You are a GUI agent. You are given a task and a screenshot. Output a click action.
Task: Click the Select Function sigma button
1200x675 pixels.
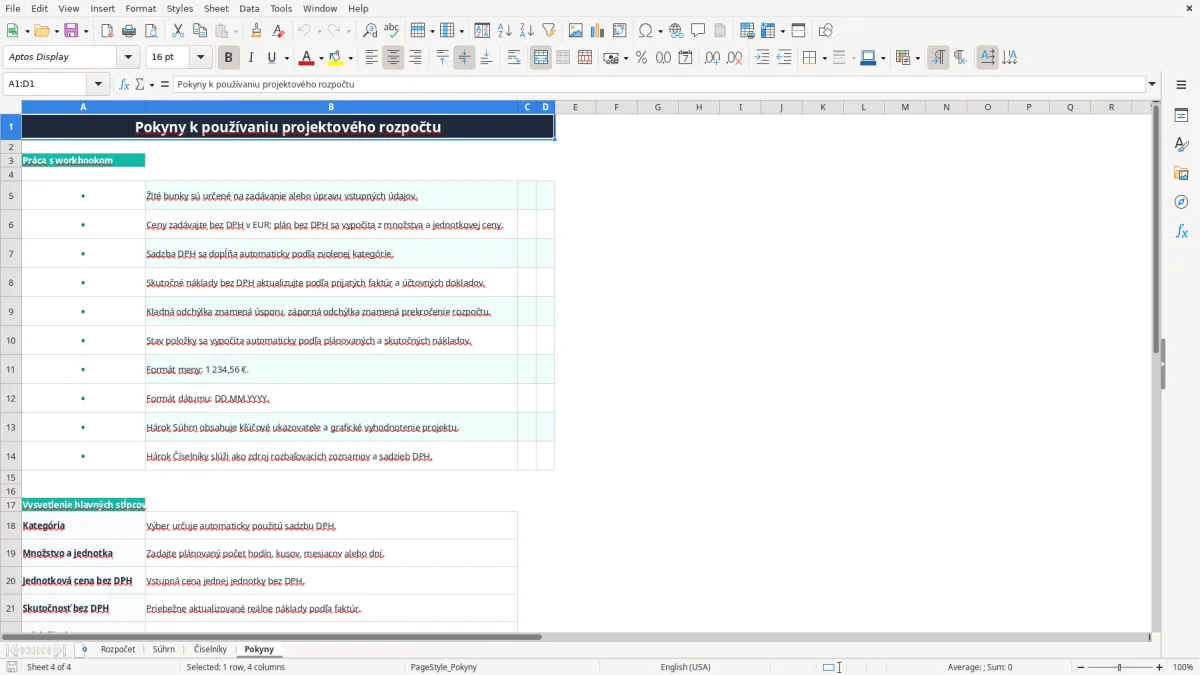139,84
